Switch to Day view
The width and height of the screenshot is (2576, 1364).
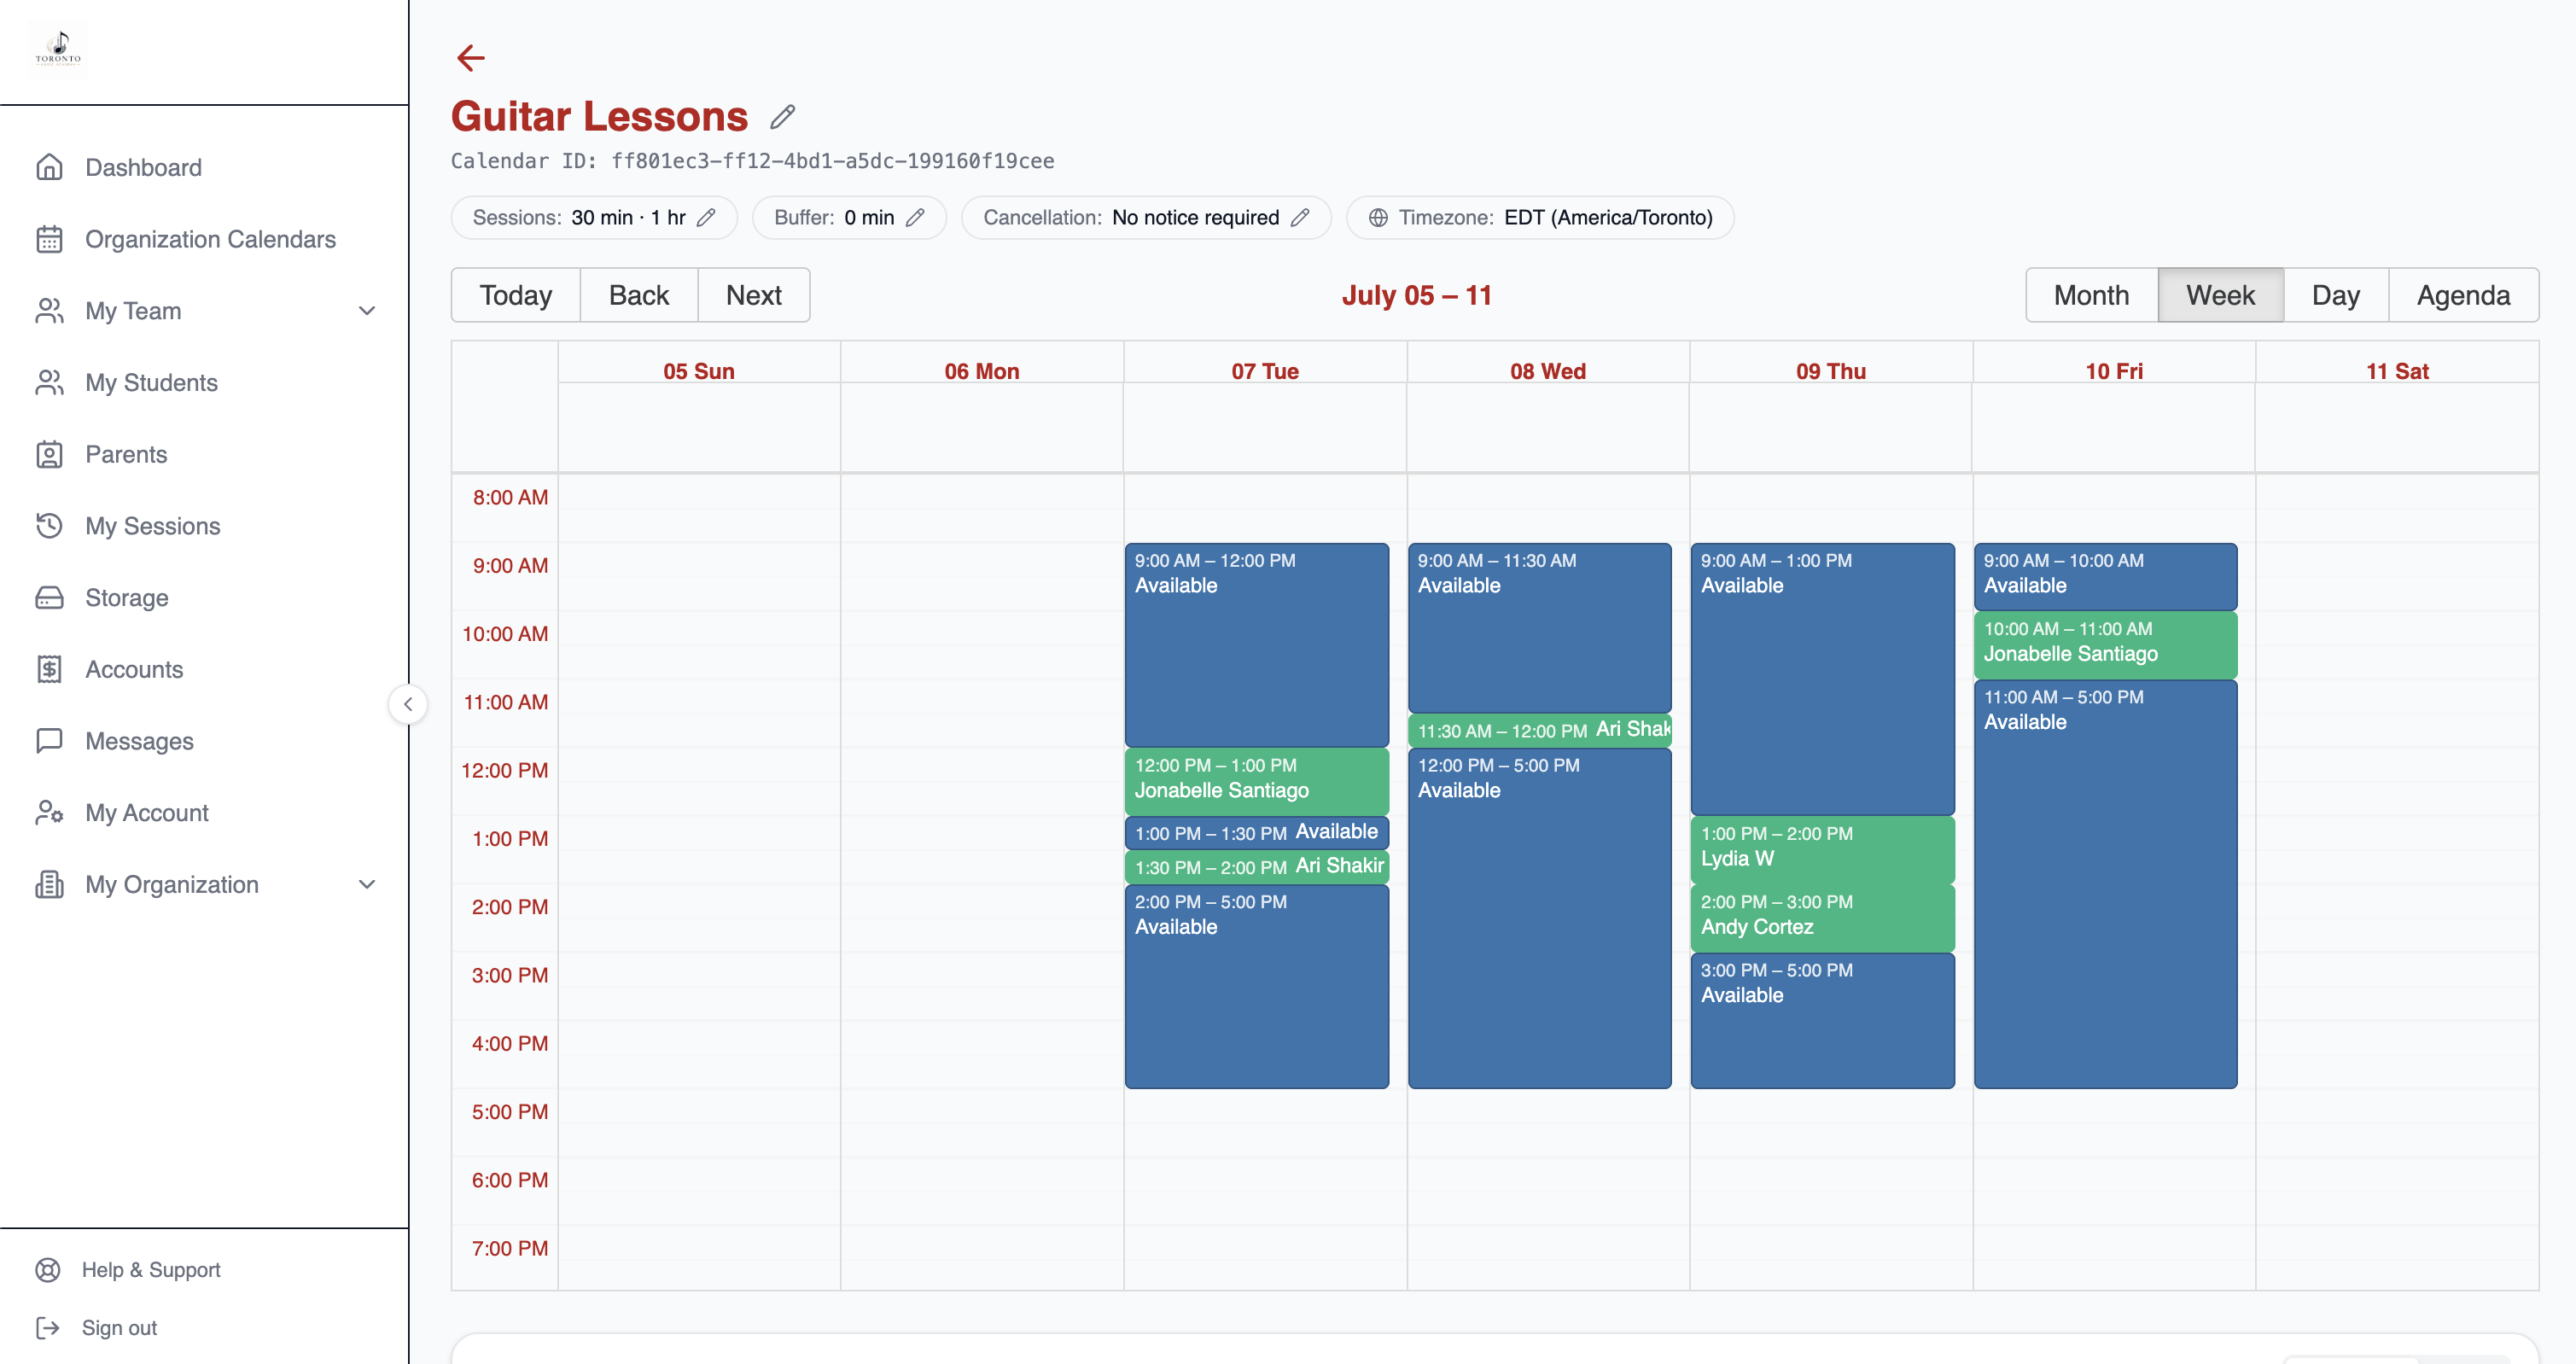click(2335, 295)
